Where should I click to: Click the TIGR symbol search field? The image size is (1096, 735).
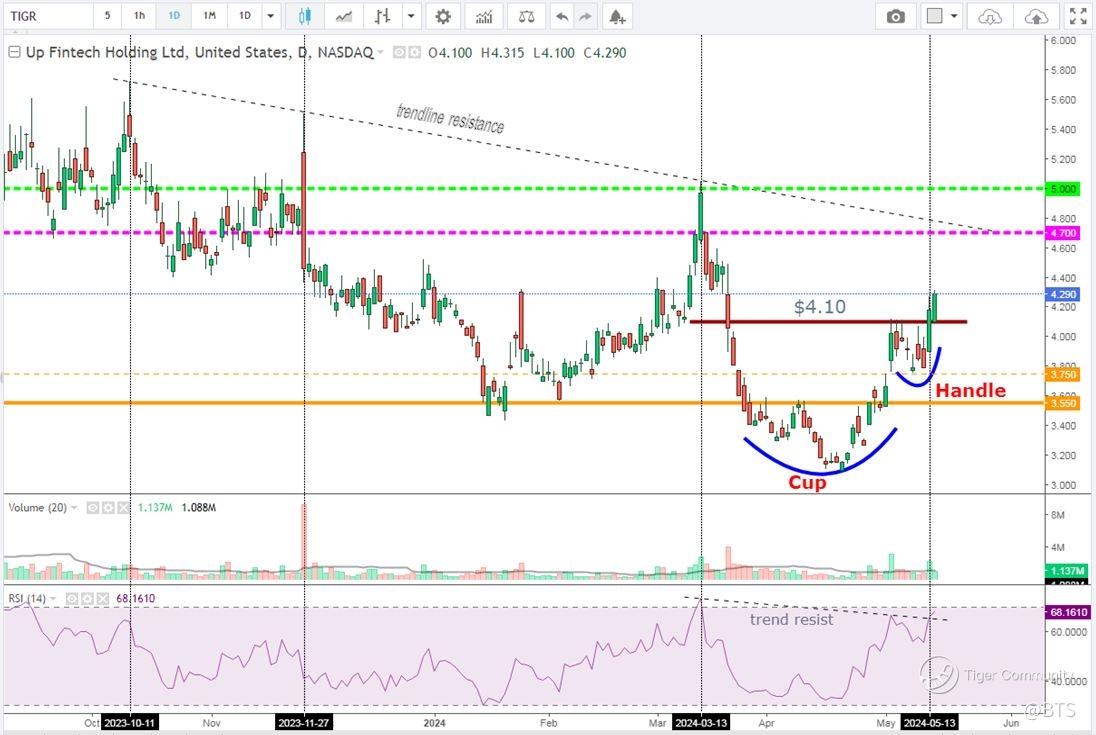pyautogui.click(x=48, y=16)
